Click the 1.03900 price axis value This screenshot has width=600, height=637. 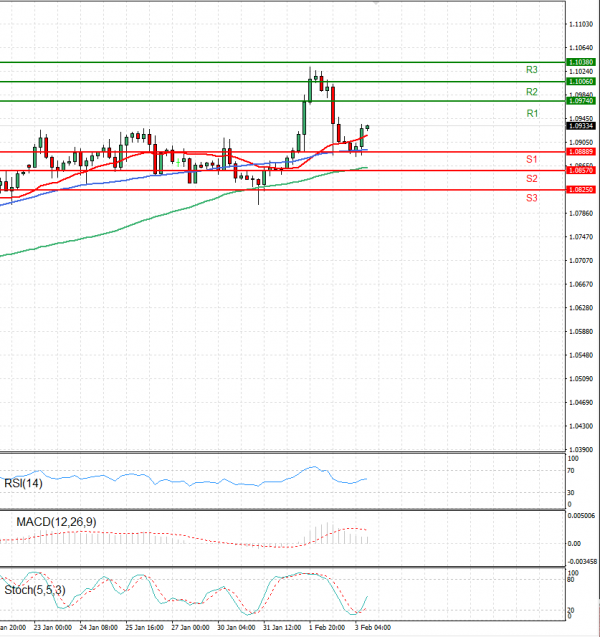pyautogui.click(x=581, y=450)
